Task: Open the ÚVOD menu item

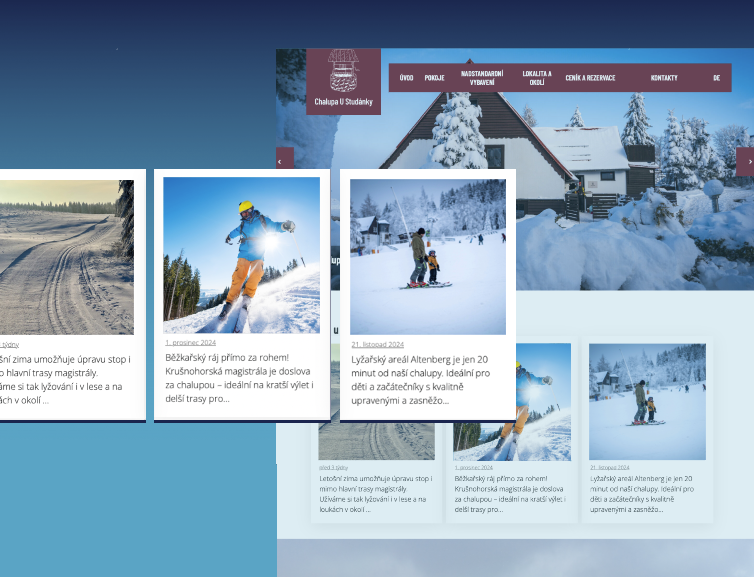Action: click(406, 77)
